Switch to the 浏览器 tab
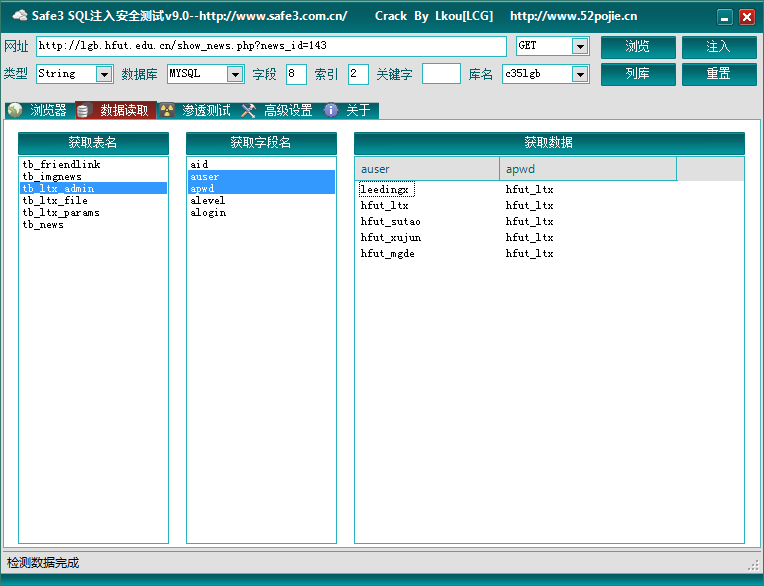Viewport: 764px width, 586px height. point(40,111)
